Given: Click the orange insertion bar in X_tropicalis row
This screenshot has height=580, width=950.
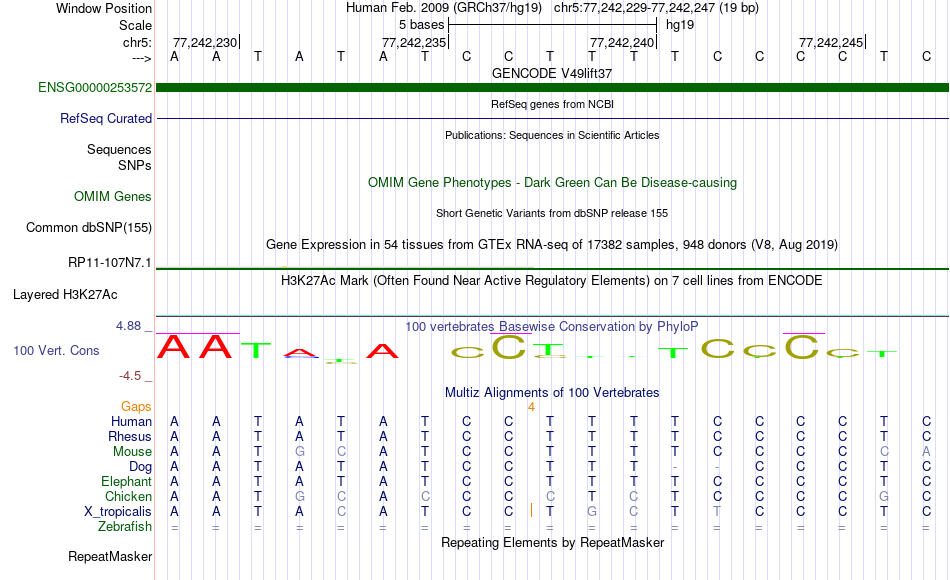Looking at the screenshot, I should click(531, 510).
